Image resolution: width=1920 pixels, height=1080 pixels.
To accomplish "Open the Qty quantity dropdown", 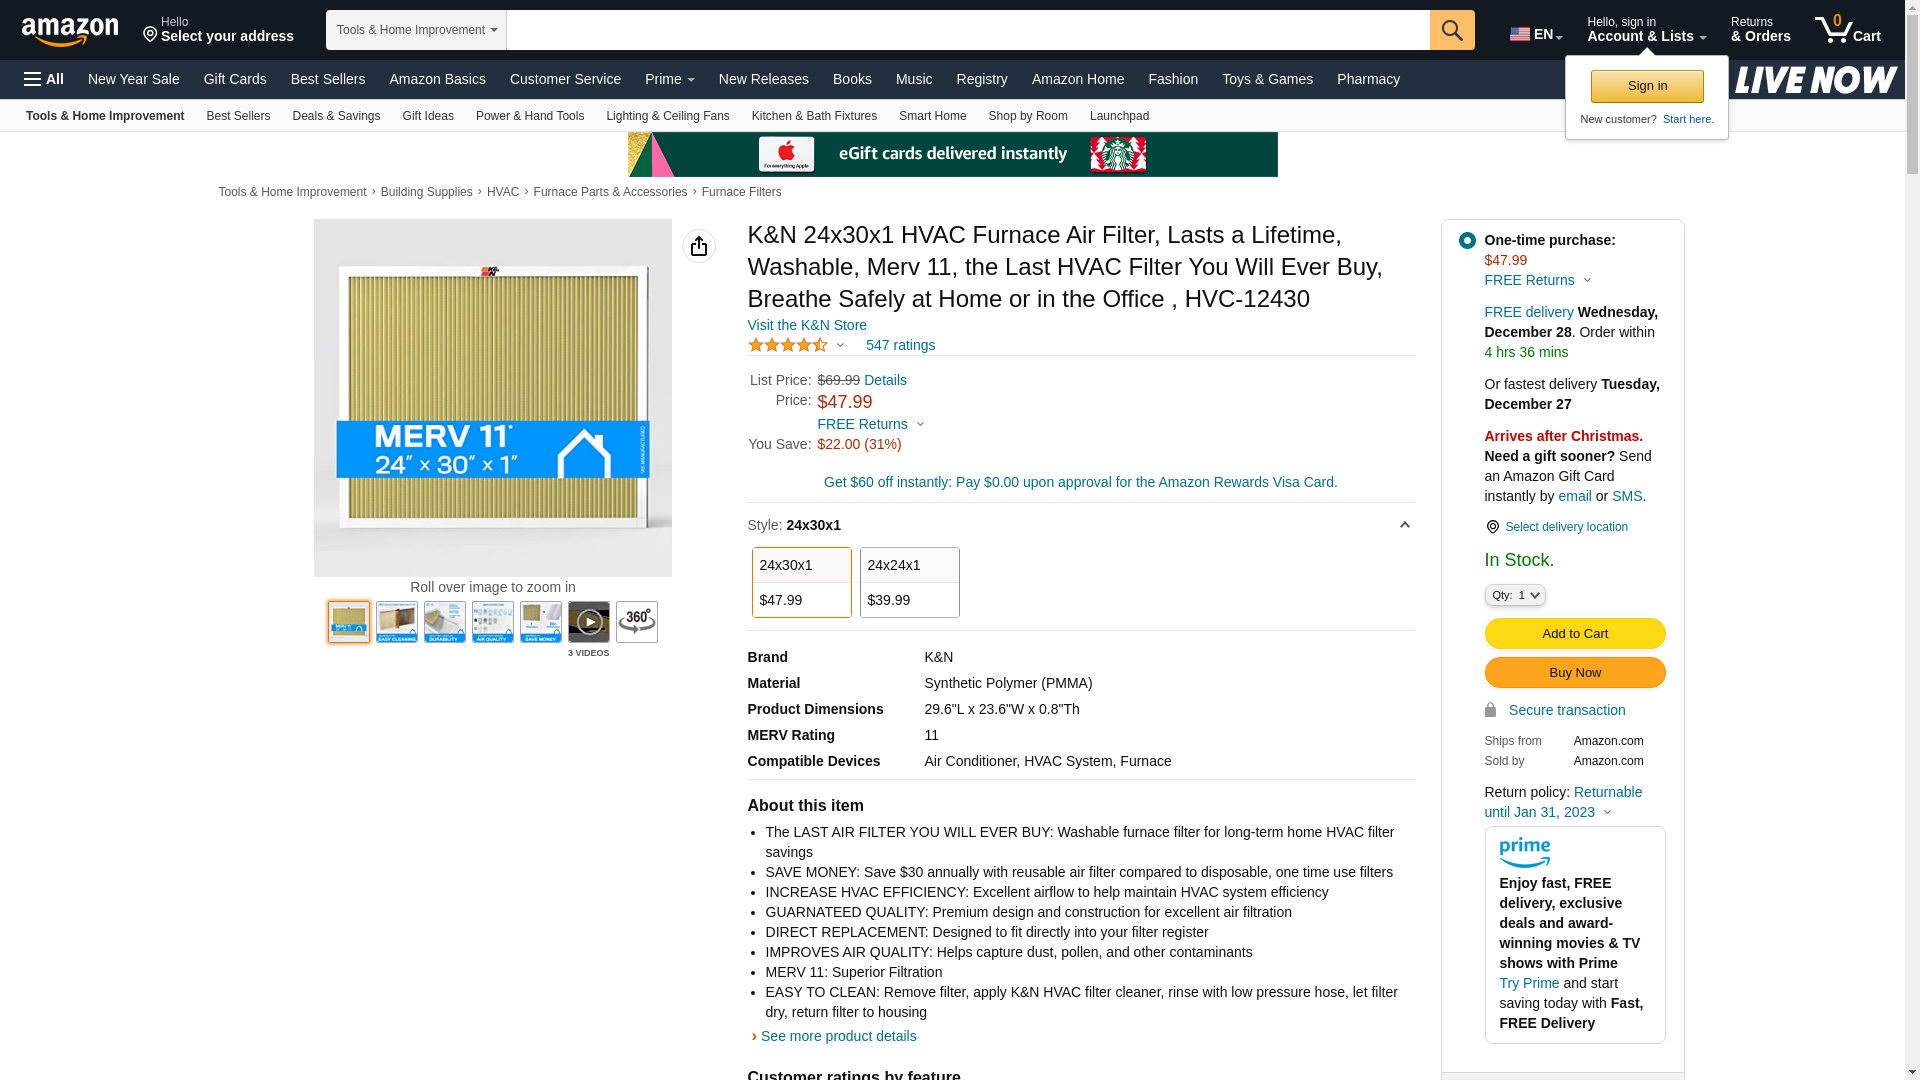I will [x=1514, y=595].
